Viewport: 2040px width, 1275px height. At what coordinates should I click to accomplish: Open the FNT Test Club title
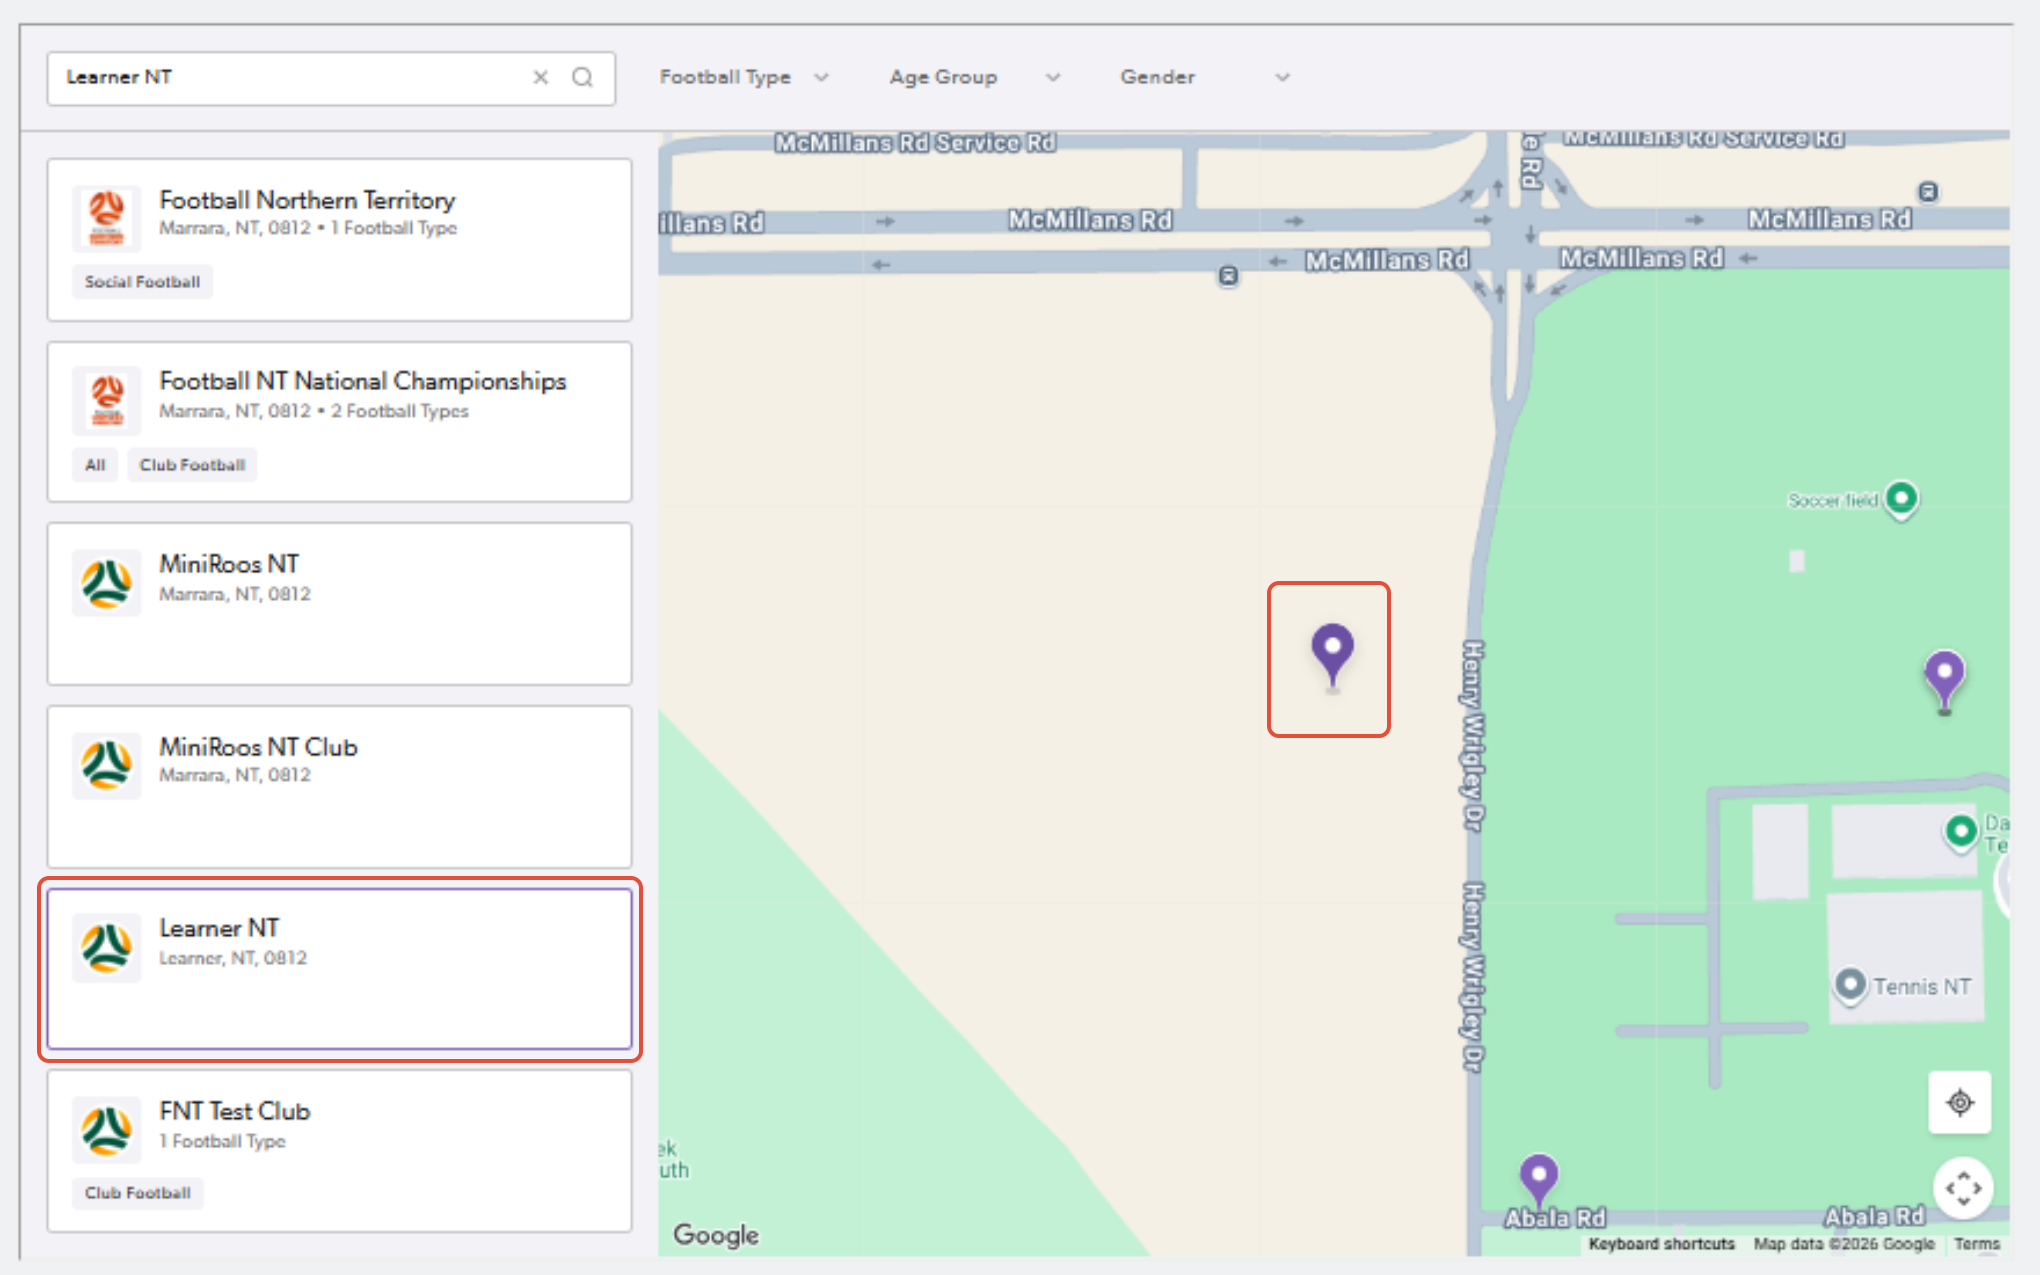click(x=235, y=1111)
